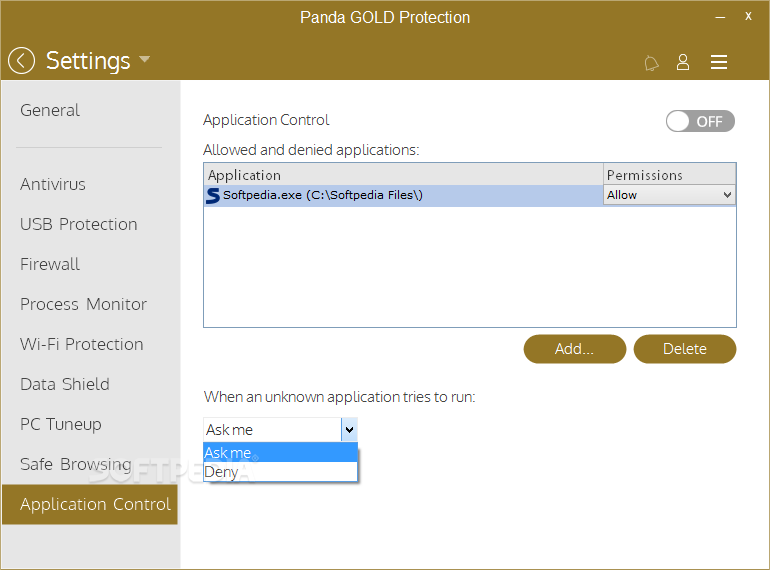Click the back arrow icon
The width and height of the screenshot is (770, 570).
21,61
